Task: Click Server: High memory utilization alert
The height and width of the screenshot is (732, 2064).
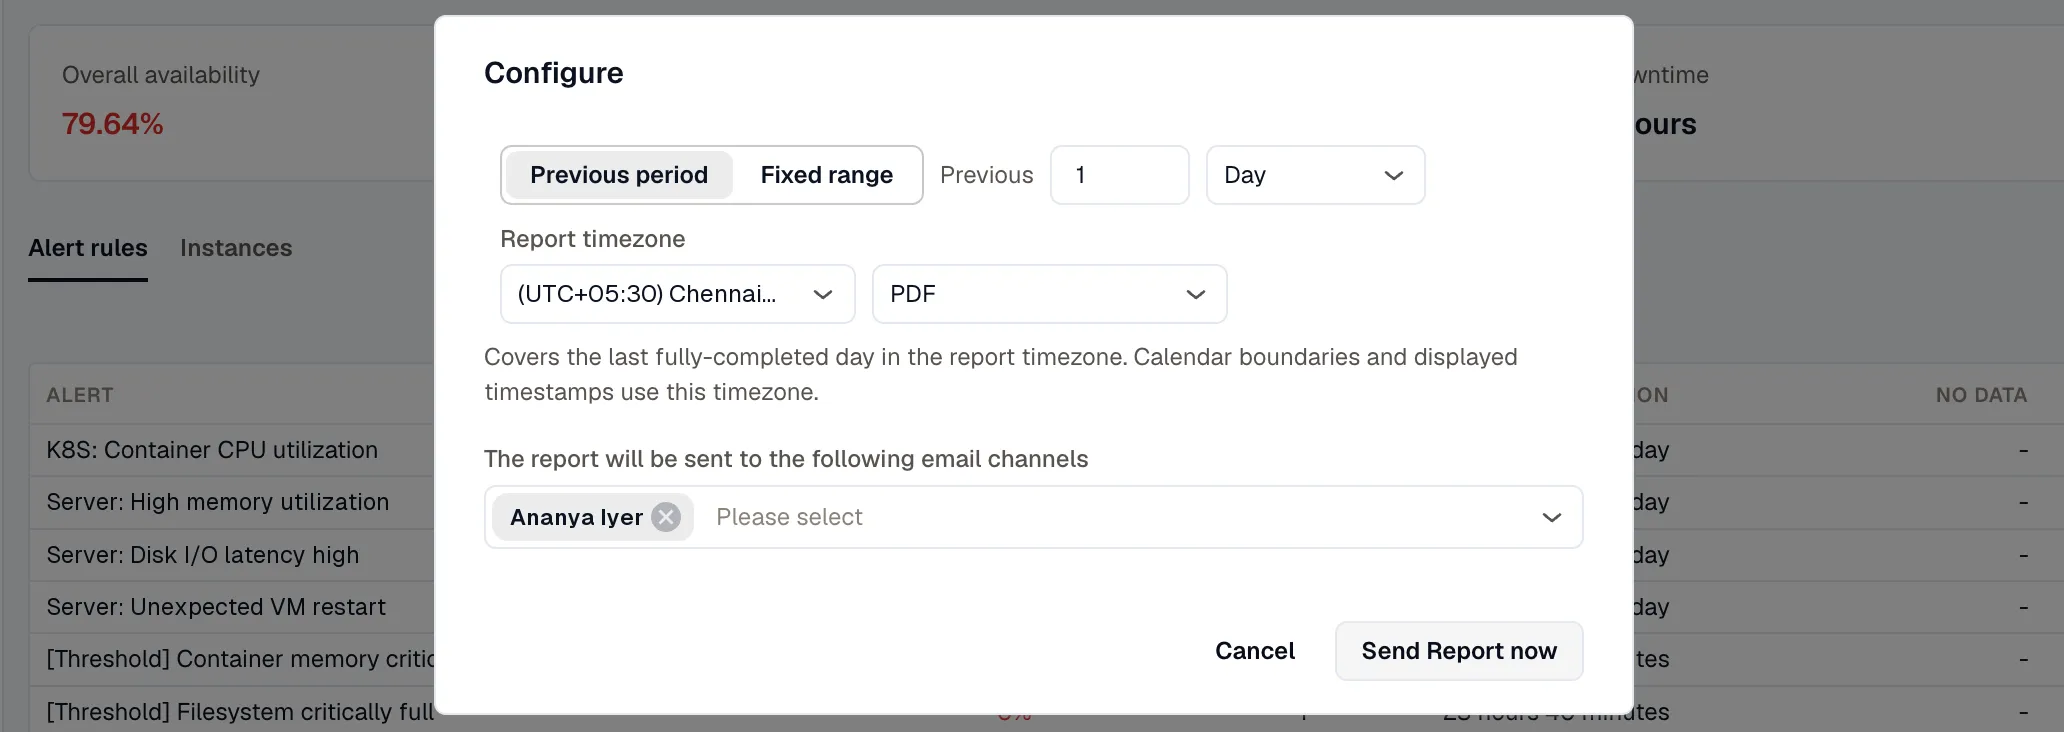Action: pos(218,502)
